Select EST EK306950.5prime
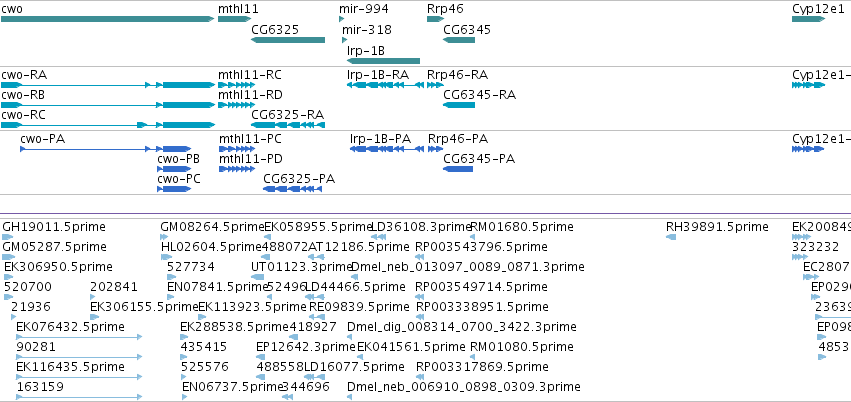 [58, 267]
